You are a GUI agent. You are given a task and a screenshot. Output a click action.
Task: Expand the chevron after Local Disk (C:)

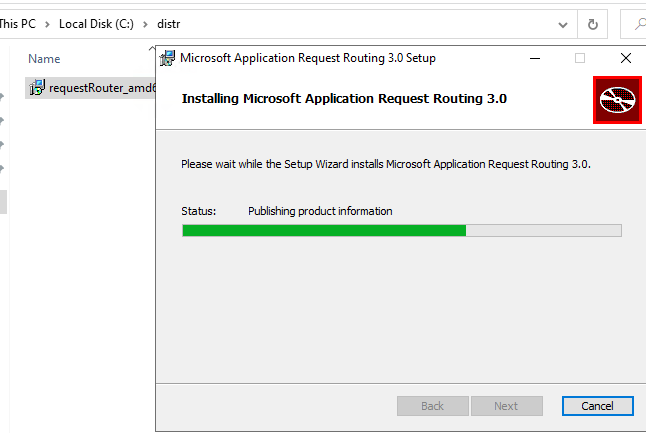145,25
